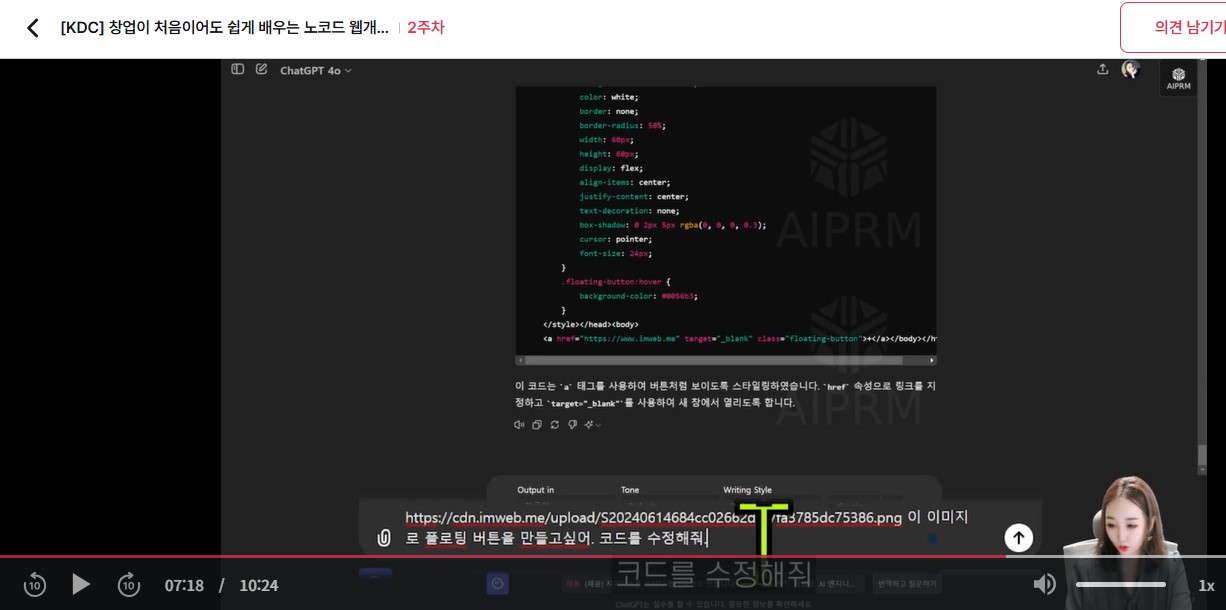Open the Writing Style dropdown
The image size is (1226, 610).
[747, 490]
